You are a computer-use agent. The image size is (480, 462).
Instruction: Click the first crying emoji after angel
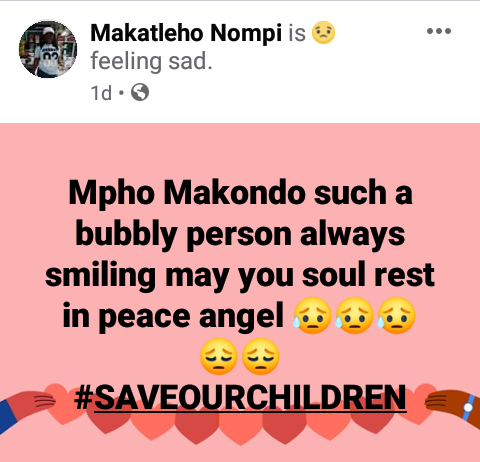click(x=312, y=315)
